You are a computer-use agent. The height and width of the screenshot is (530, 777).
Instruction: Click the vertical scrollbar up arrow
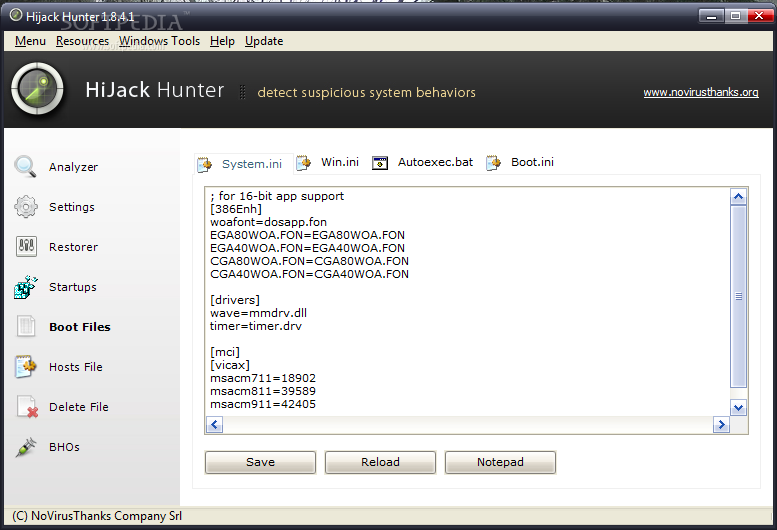738,197
